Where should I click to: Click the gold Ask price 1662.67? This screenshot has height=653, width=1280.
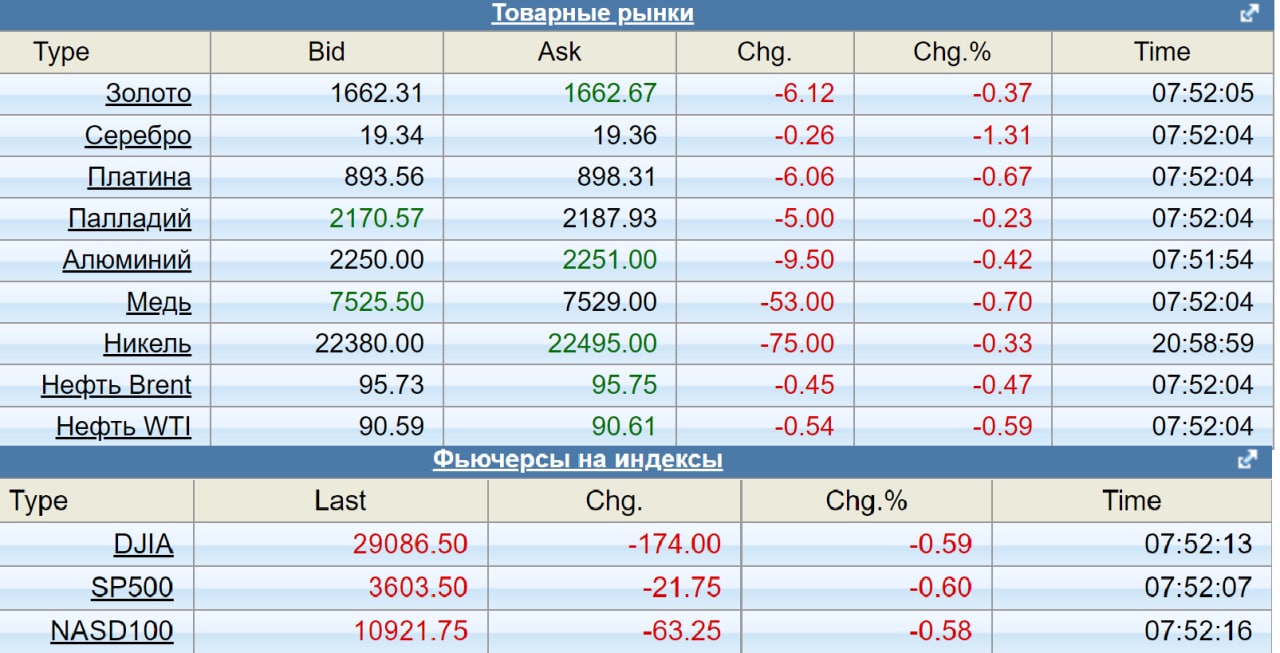[x=610, y=94]
